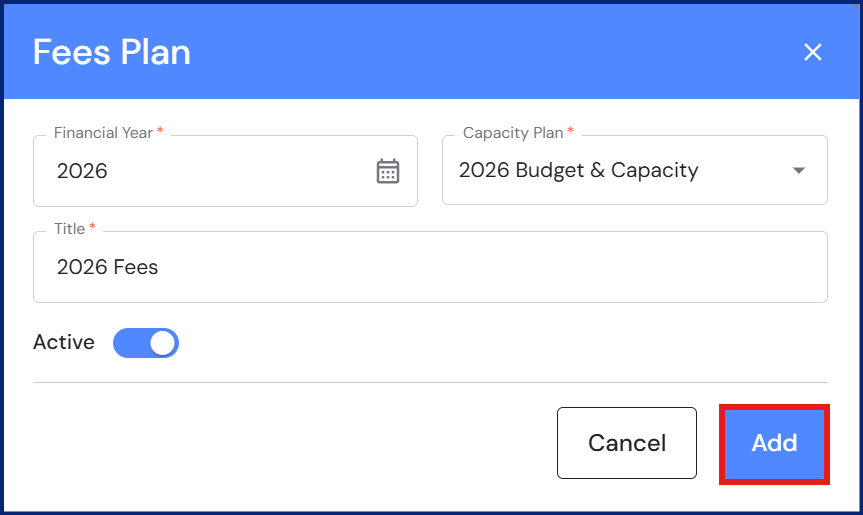Click the horizontal divider above the buttons

[x=430, y=382]
